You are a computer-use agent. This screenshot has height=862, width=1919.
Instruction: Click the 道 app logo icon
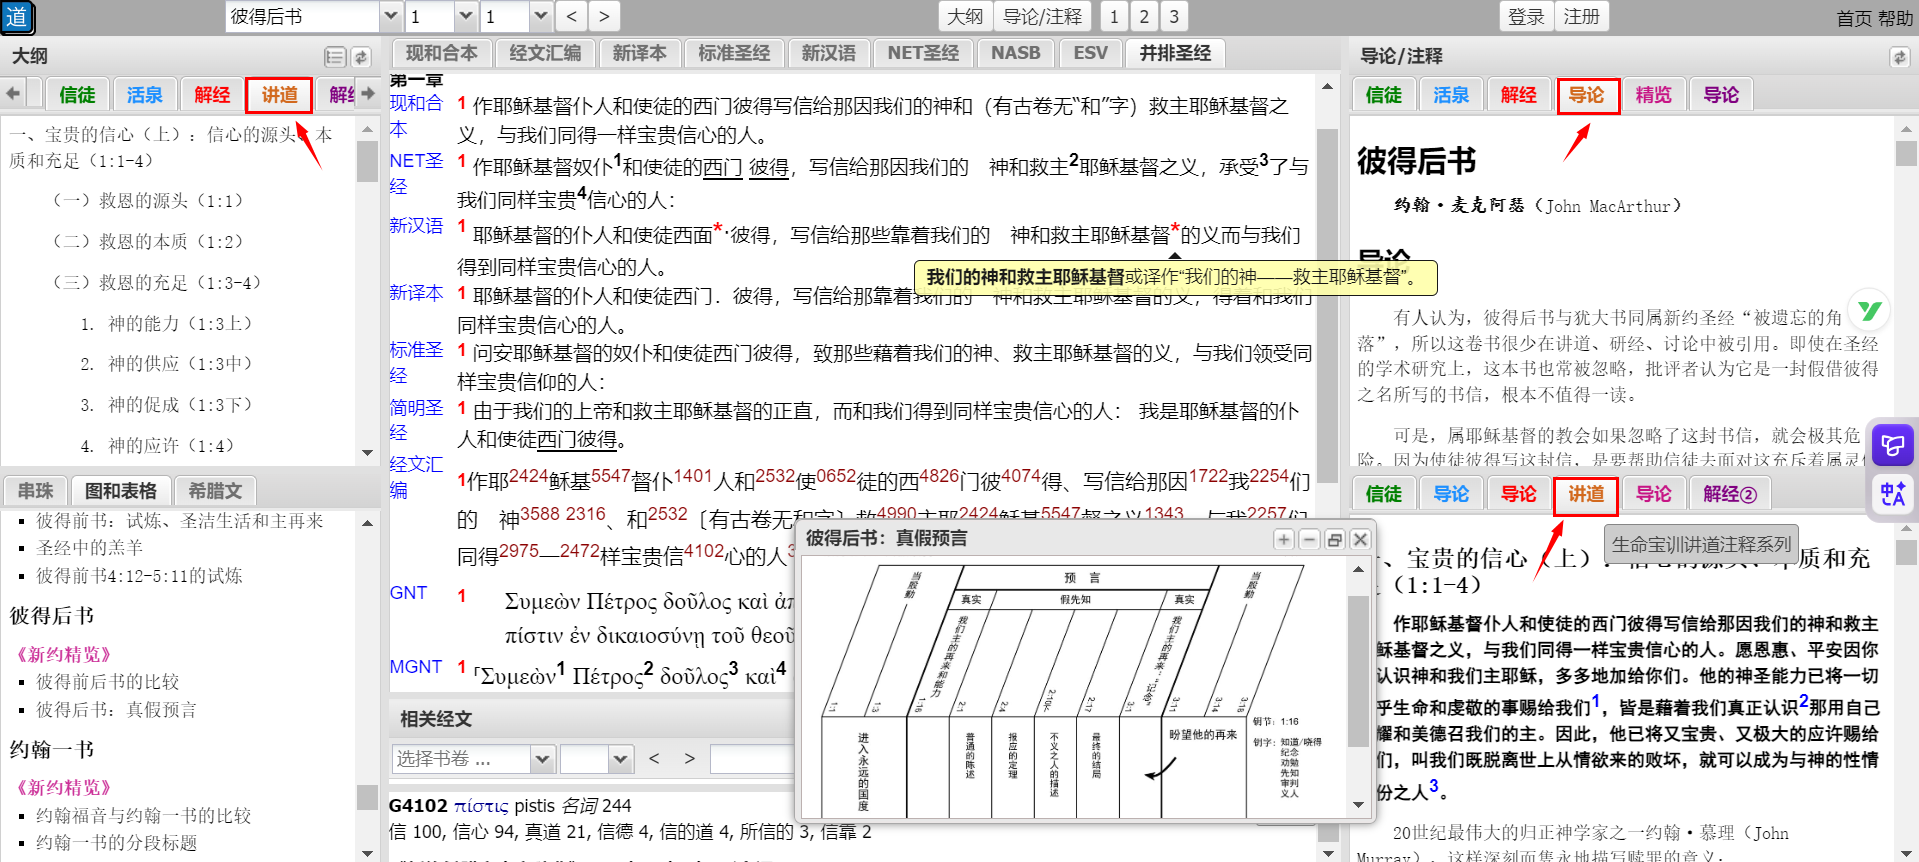tap(17, 17)
